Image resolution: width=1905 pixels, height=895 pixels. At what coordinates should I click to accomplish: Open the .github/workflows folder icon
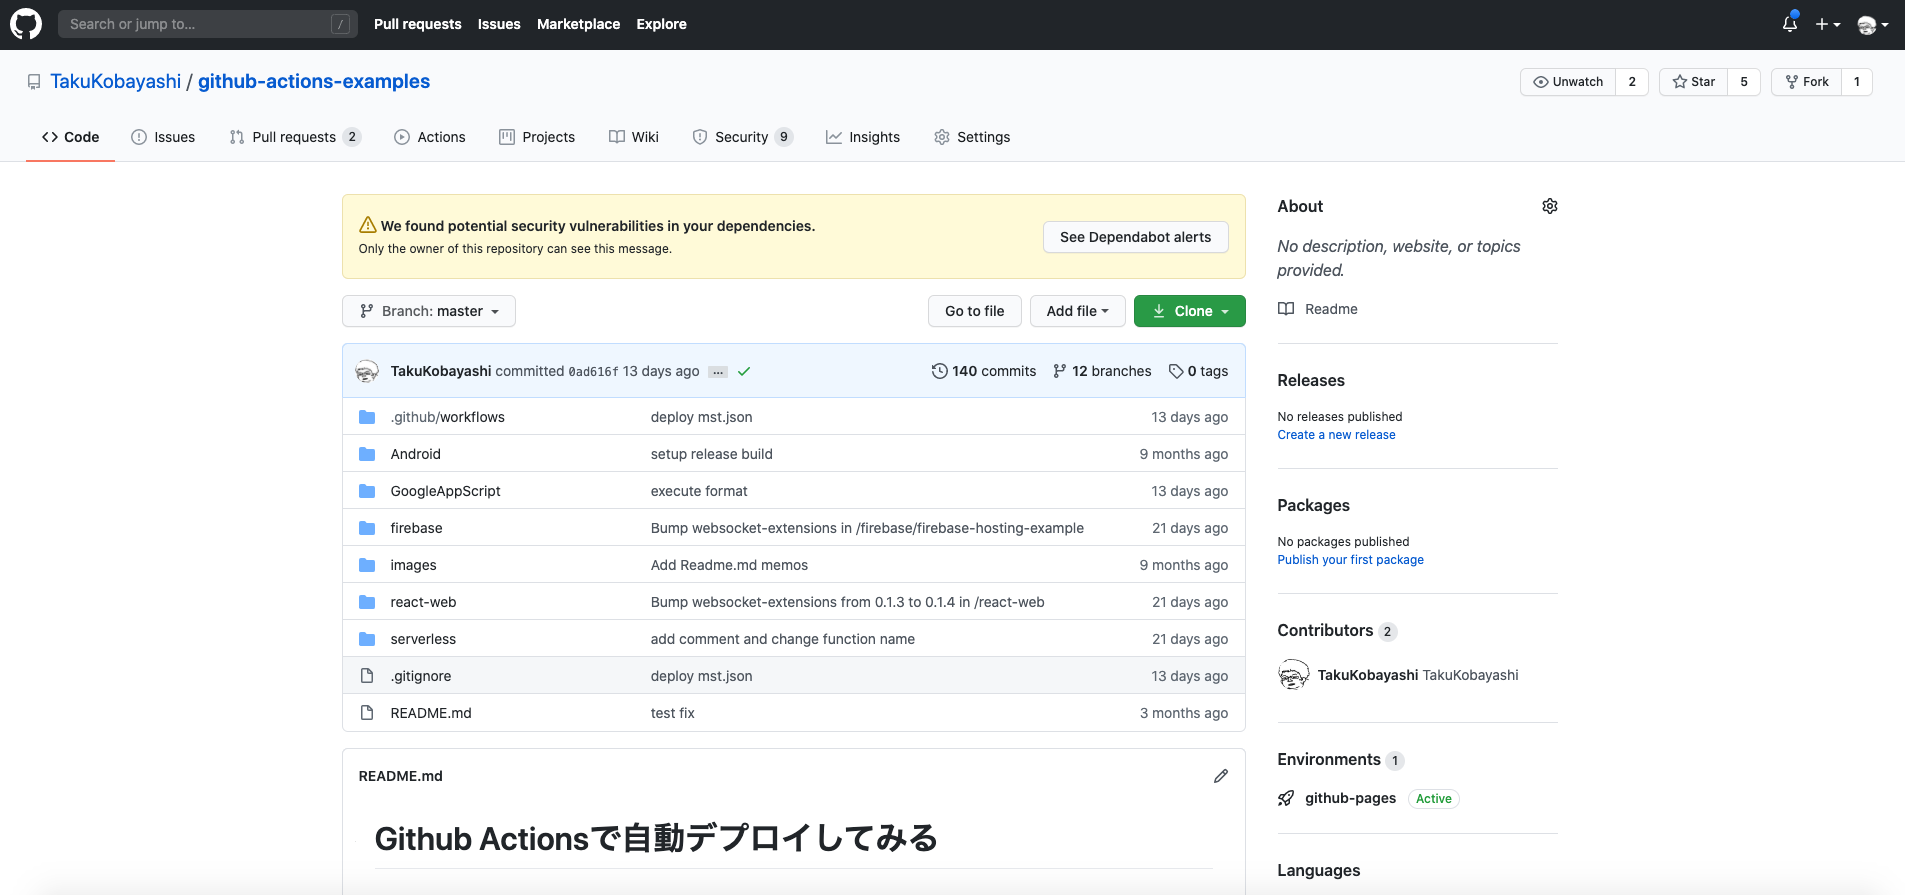point(367,417)
